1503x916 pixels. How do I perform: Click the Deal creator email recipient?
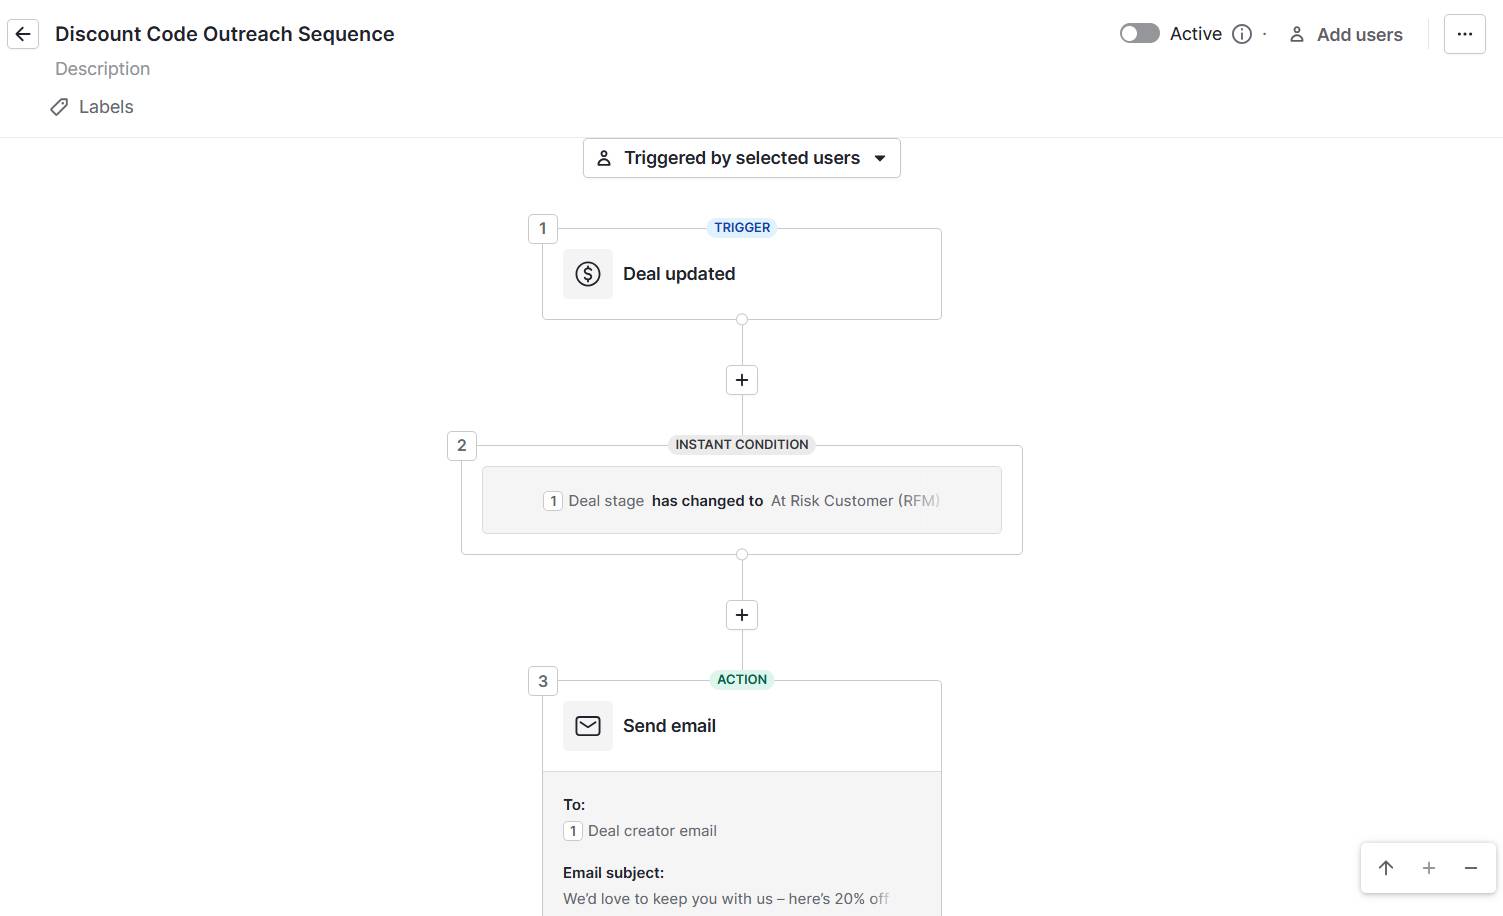(651, 831)
